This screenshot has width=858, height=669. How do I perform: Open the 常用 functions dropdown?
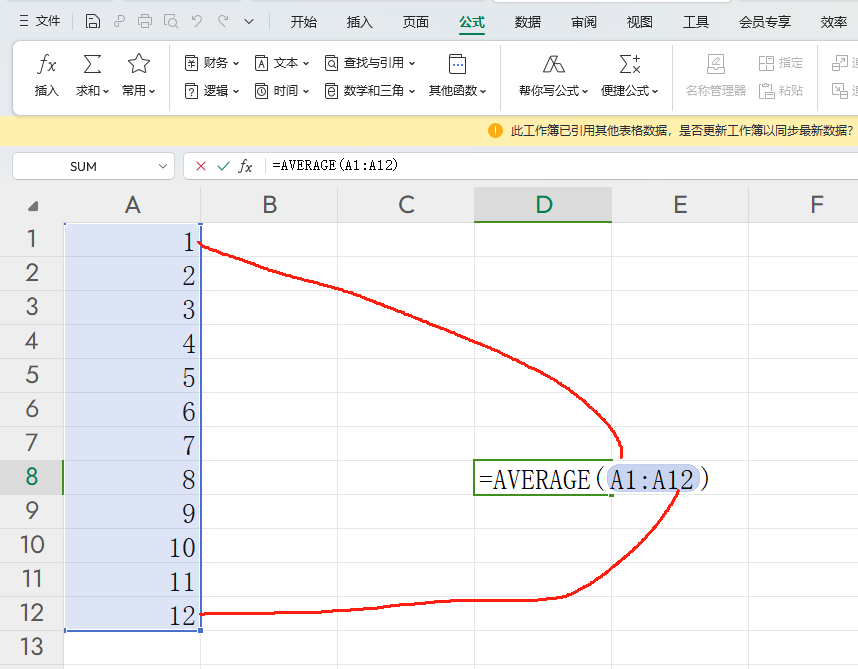tap(138, 75)
